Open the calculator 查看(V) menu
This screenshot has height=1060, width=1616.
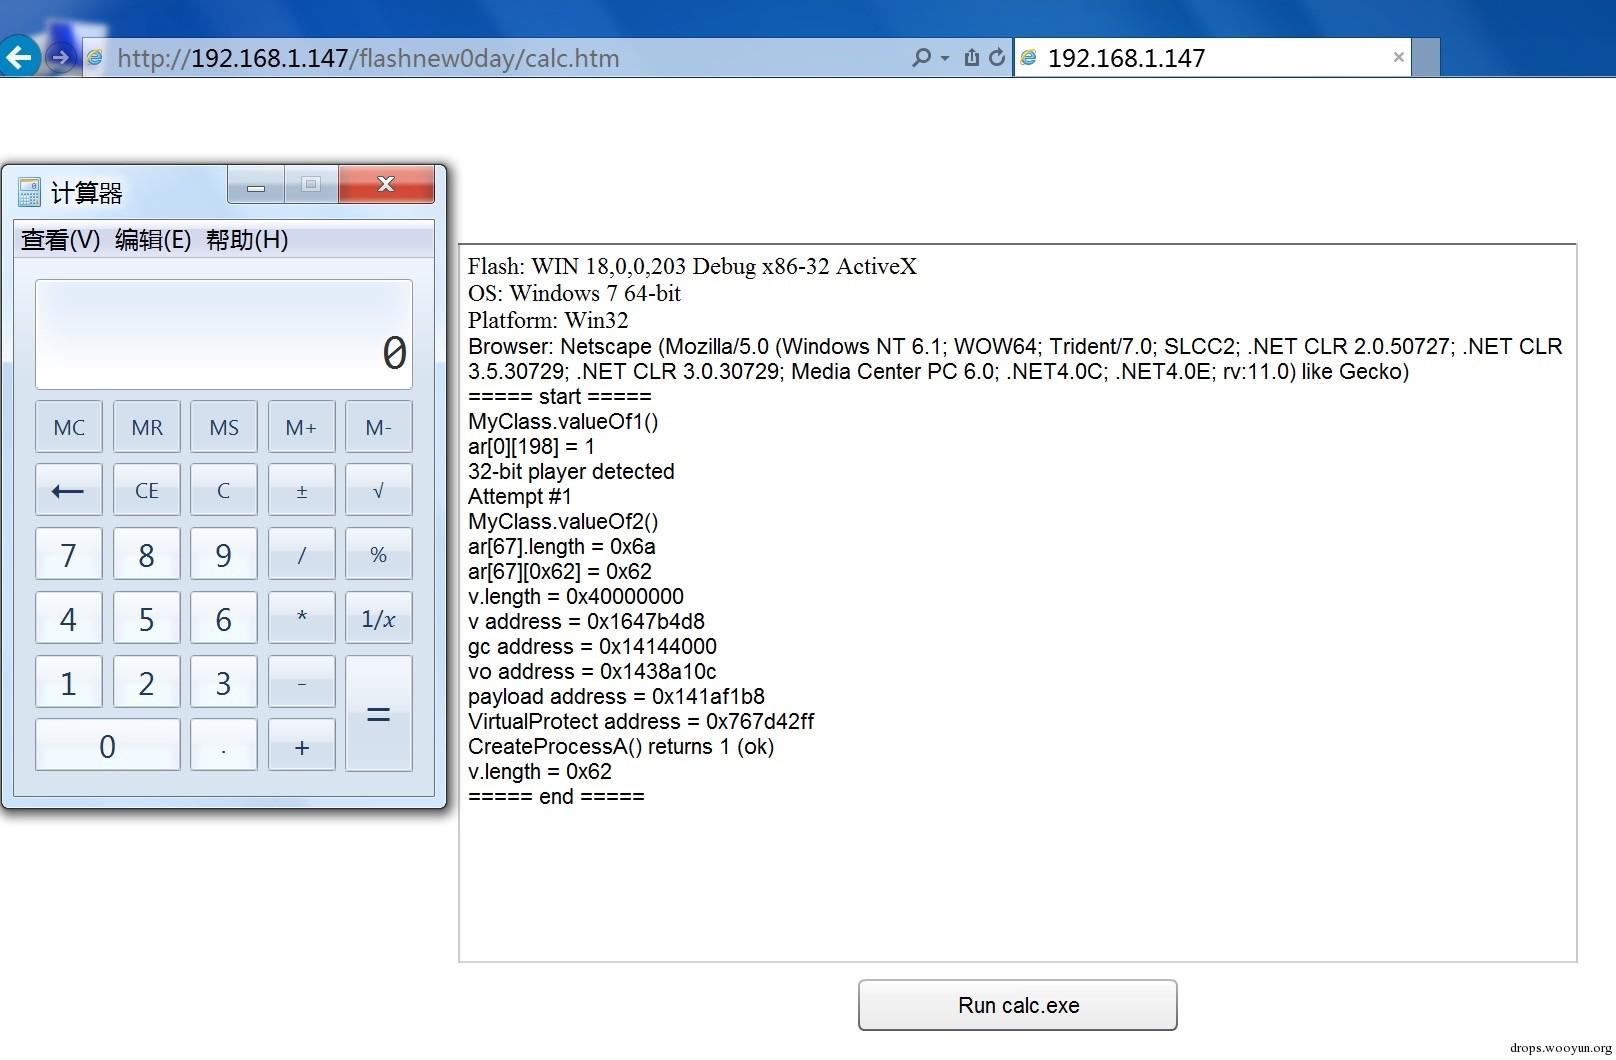[x=61, y=240]
